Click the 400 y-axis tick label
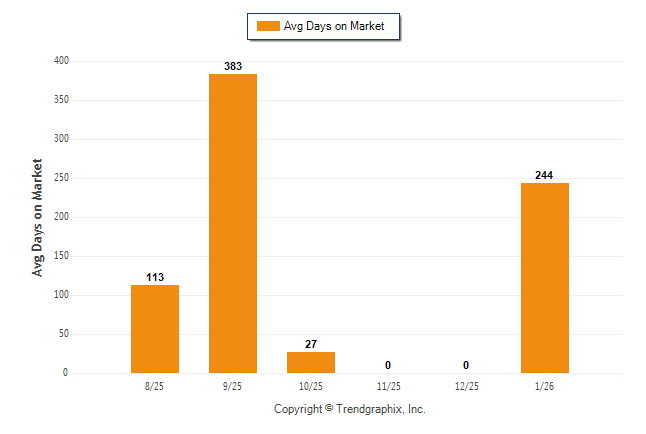 pos(61,61)
